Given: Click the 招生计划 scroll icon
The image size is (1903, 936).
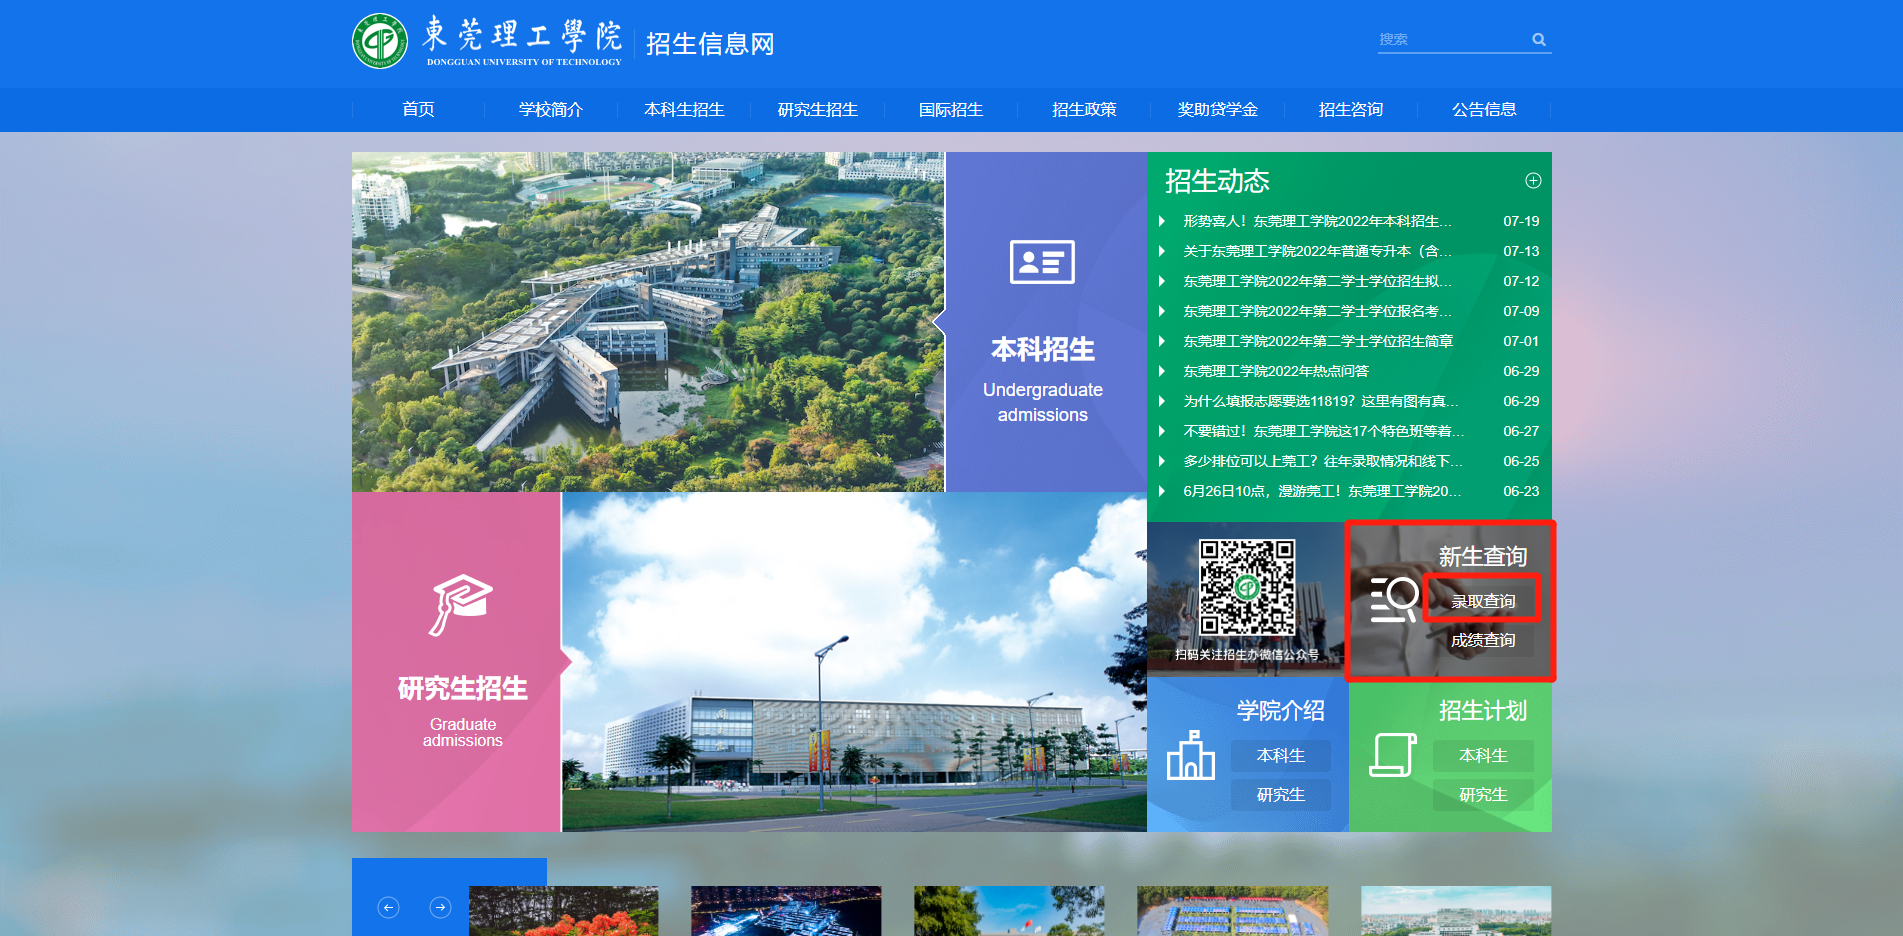Looking at the screenshot, I should coord(1392,755).
